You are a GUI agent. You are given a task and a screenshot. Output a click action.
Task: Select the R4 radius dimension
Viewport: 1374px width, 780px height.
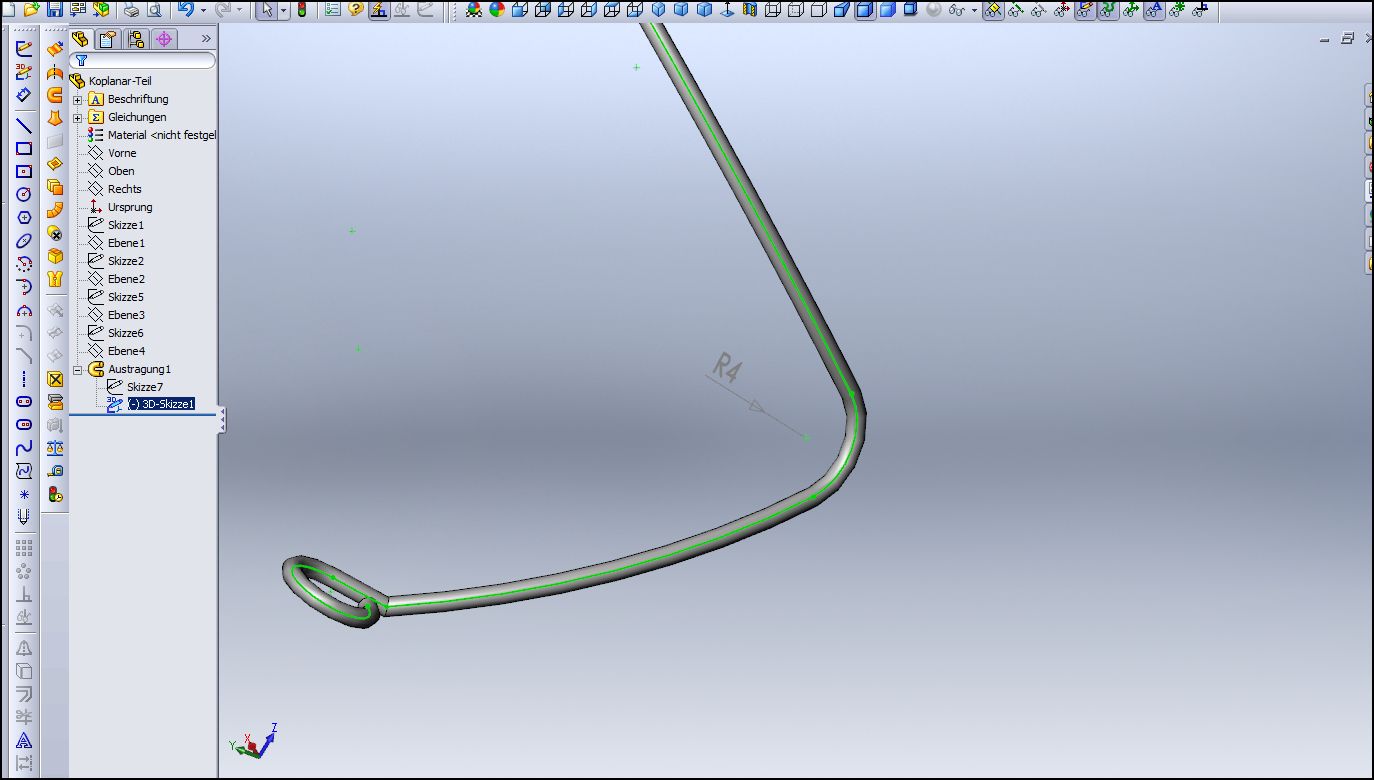pos(726,367)
